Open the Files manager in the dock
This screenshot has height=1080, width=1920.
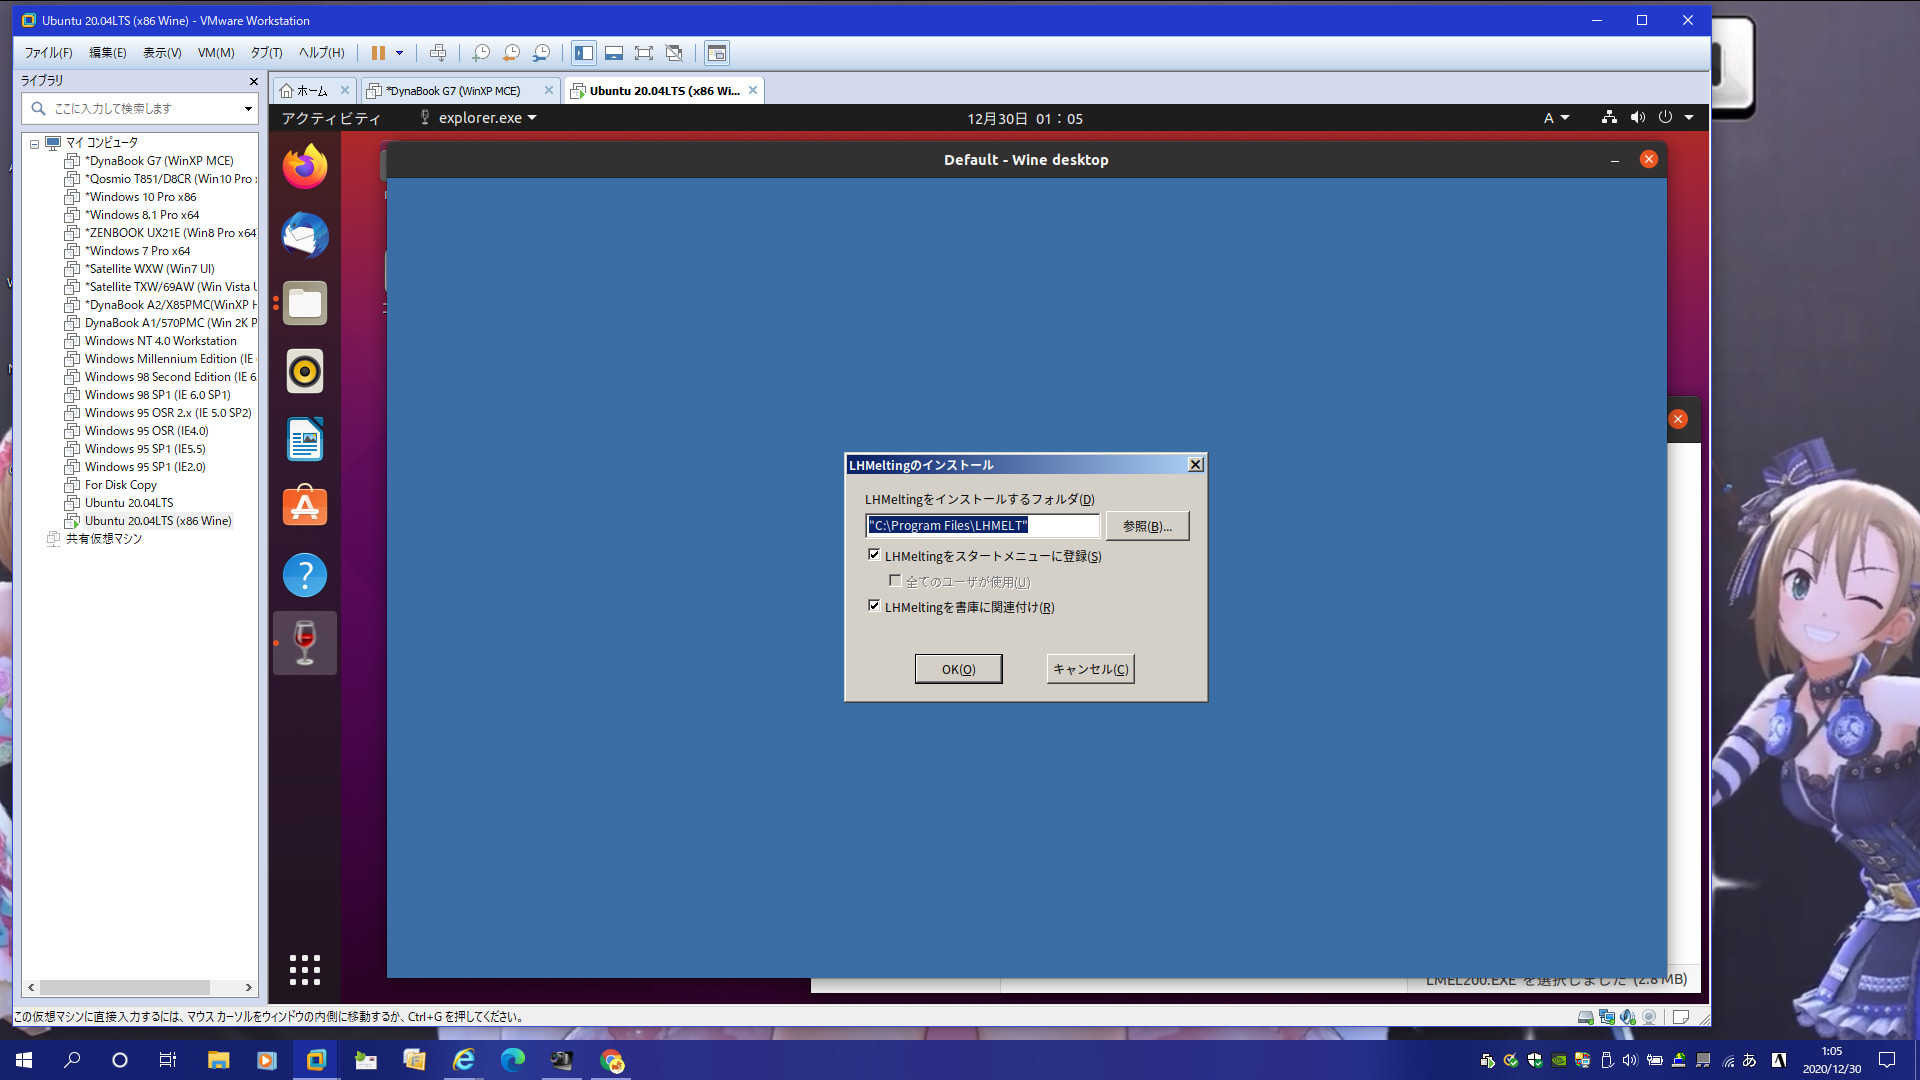coord(305,303)
